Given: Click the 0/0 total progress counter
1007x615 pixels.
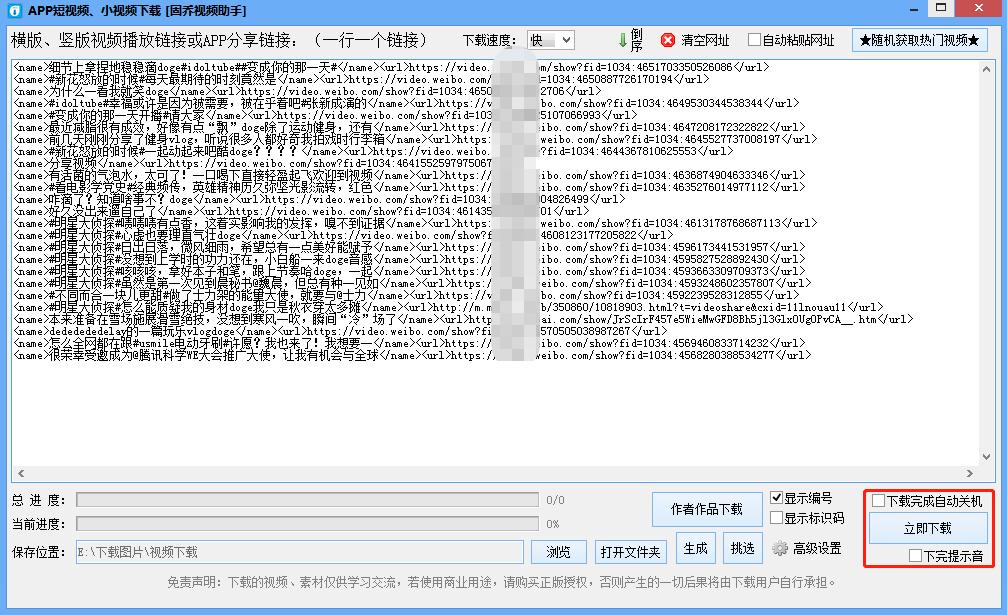Looking at the screenshot, I should tap(555, 500).
